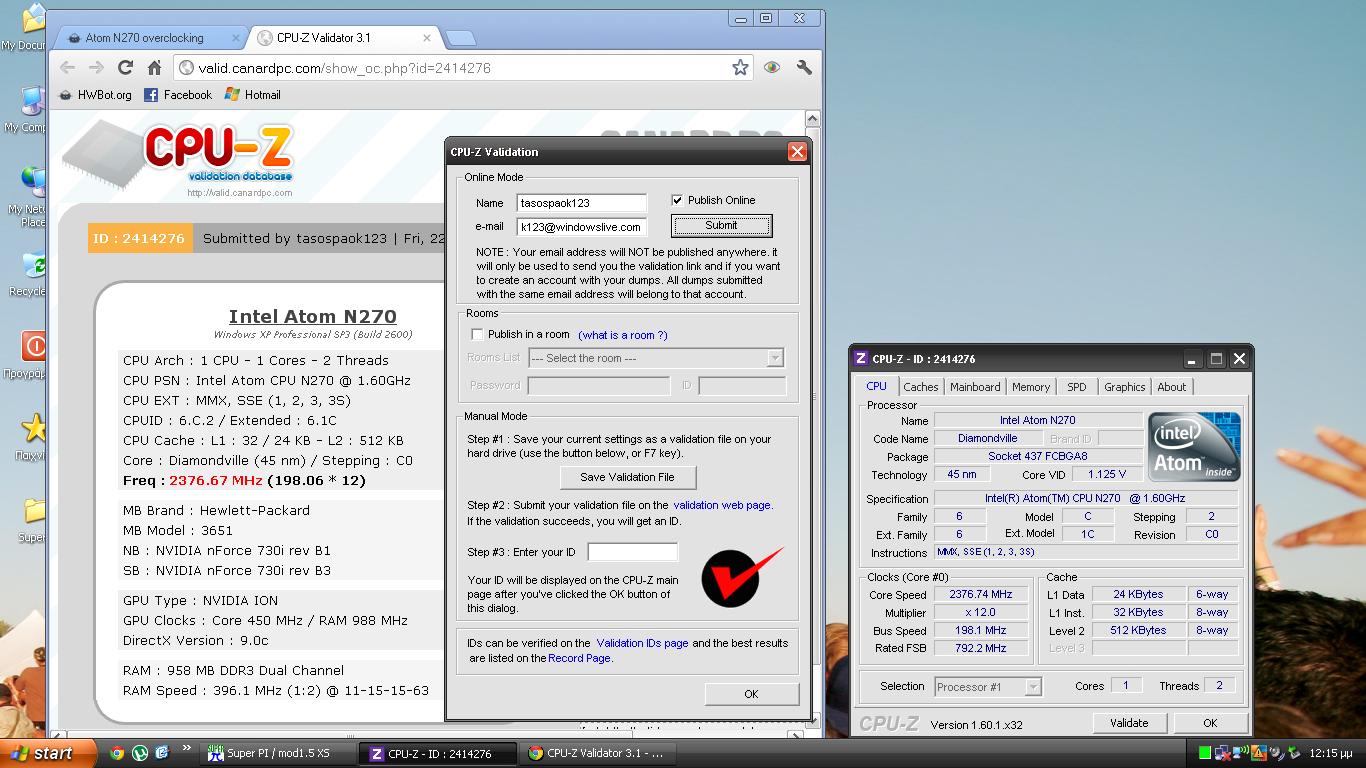
Task: Expand the Processor #1 selection dropdown
Action: pyautogui.click(x=1033, y=687)
